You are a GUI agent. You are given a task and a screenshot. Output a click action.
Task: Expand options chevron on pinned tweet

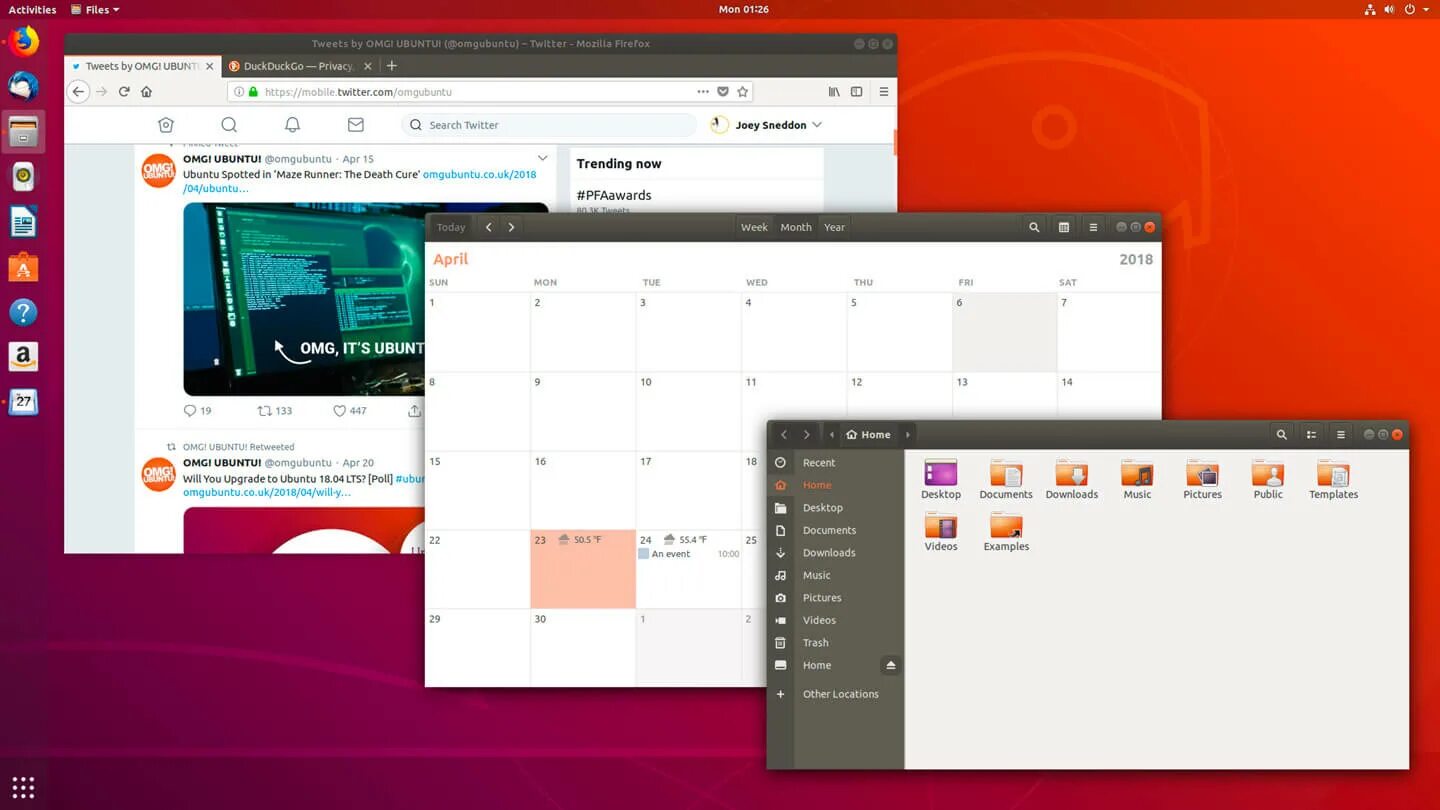542,158
